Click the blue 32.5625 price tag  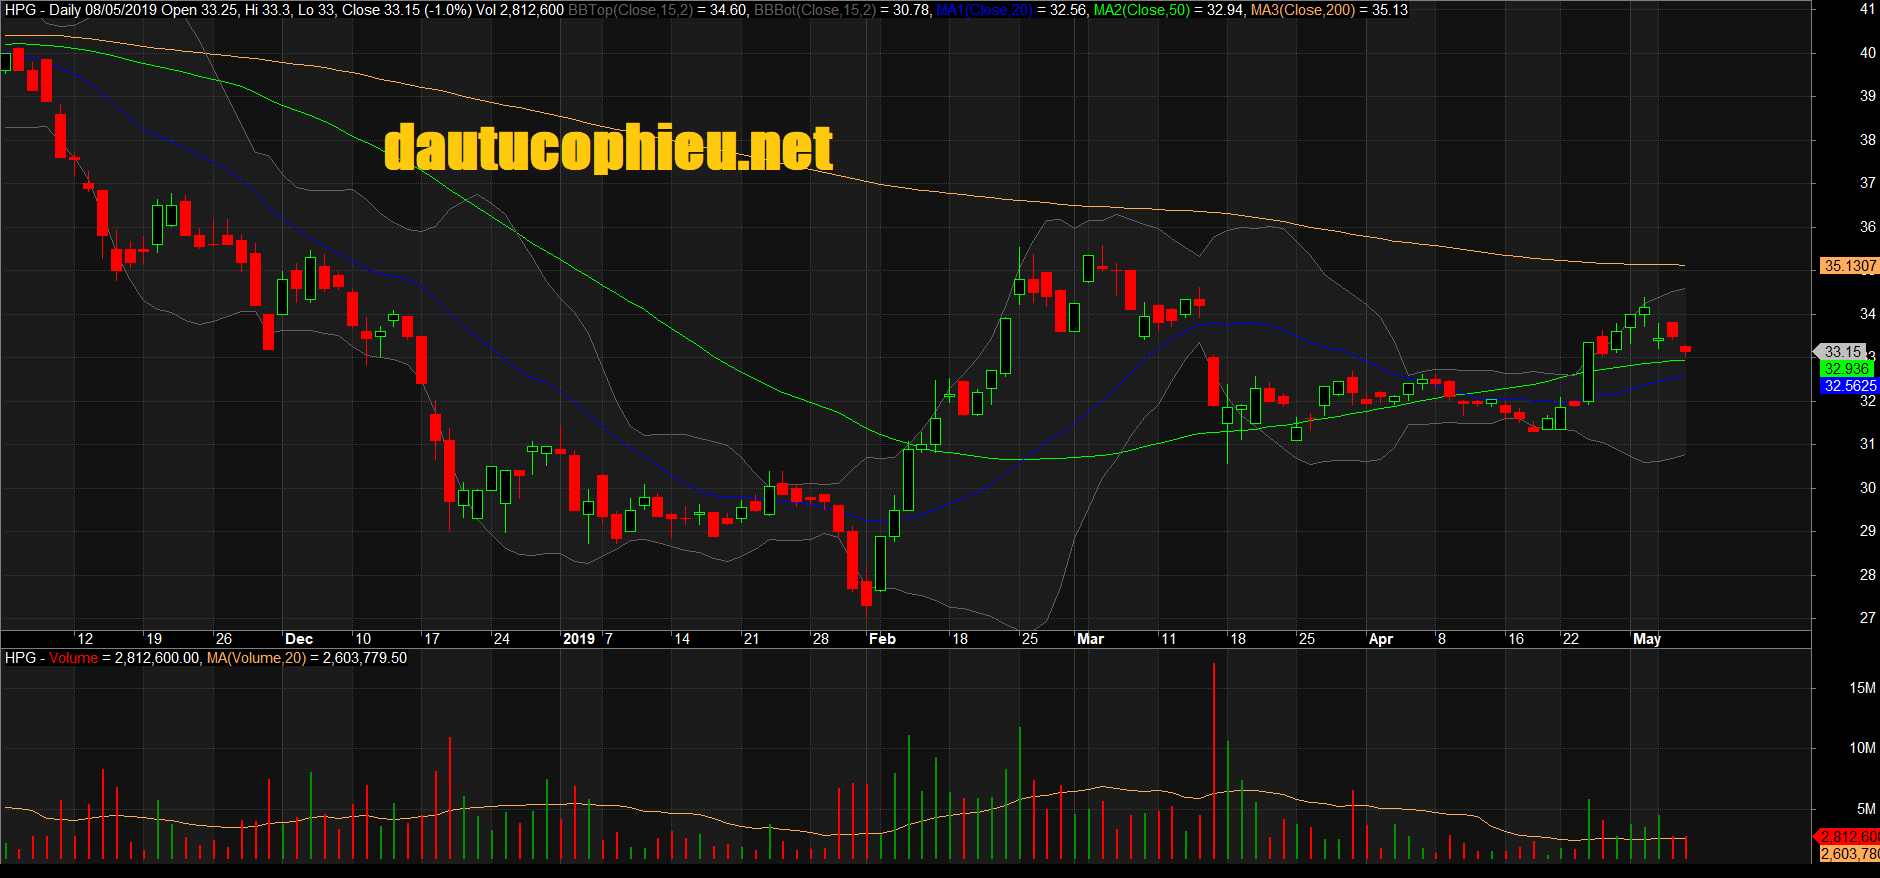pos(1849,386)
